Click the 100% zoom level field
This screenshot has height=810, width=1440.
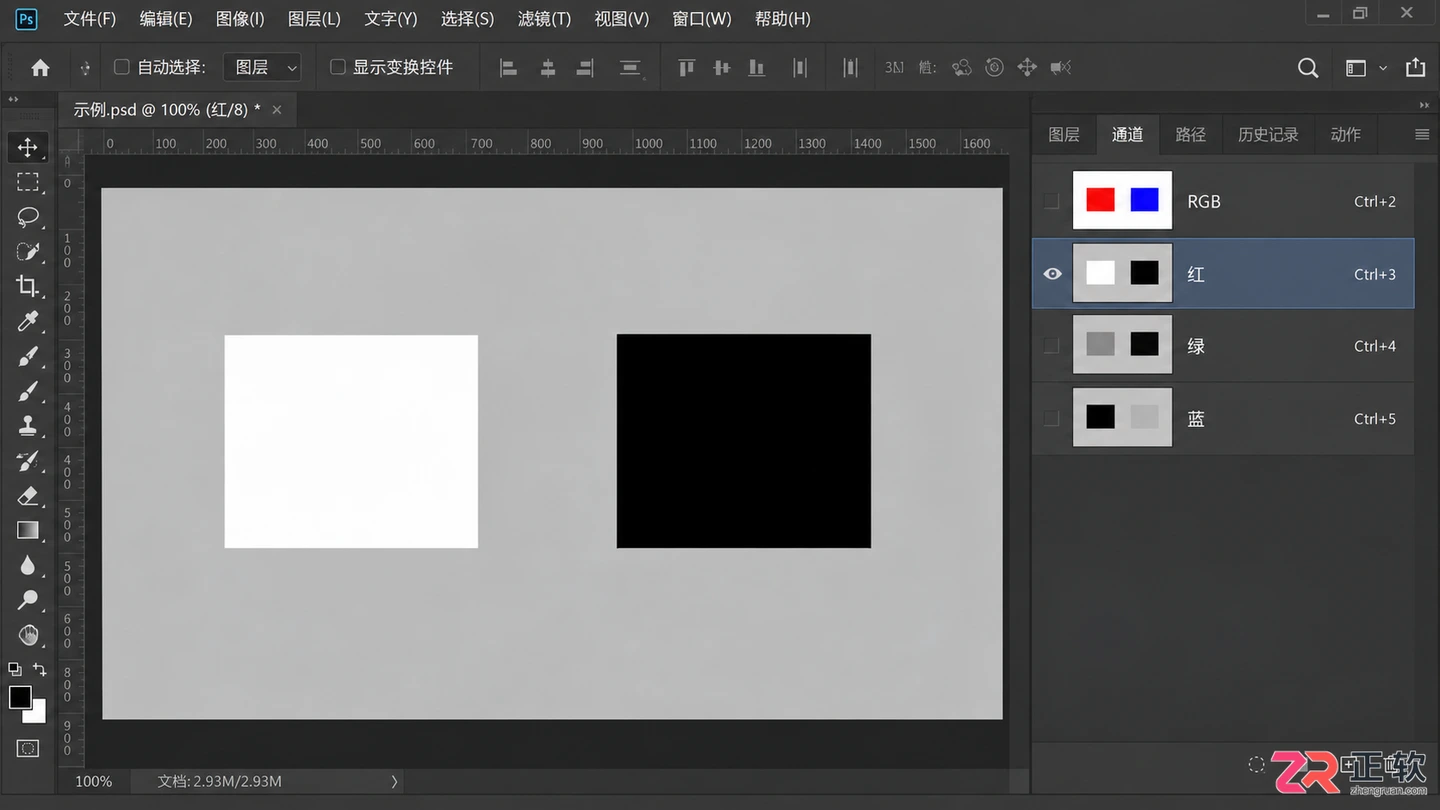[x=94, y=781]
